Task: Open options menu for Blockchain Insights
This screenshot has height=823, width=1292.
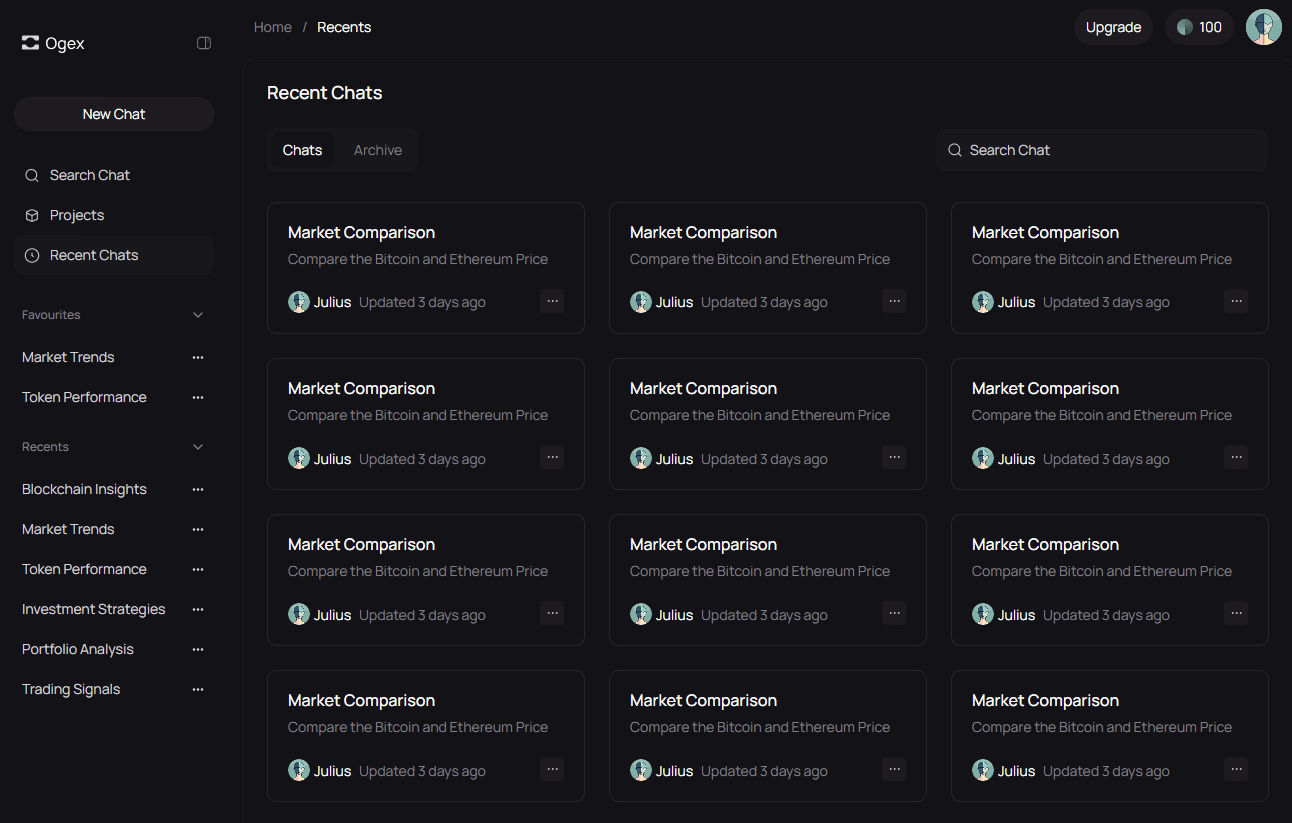Action: tap(198, 489)
